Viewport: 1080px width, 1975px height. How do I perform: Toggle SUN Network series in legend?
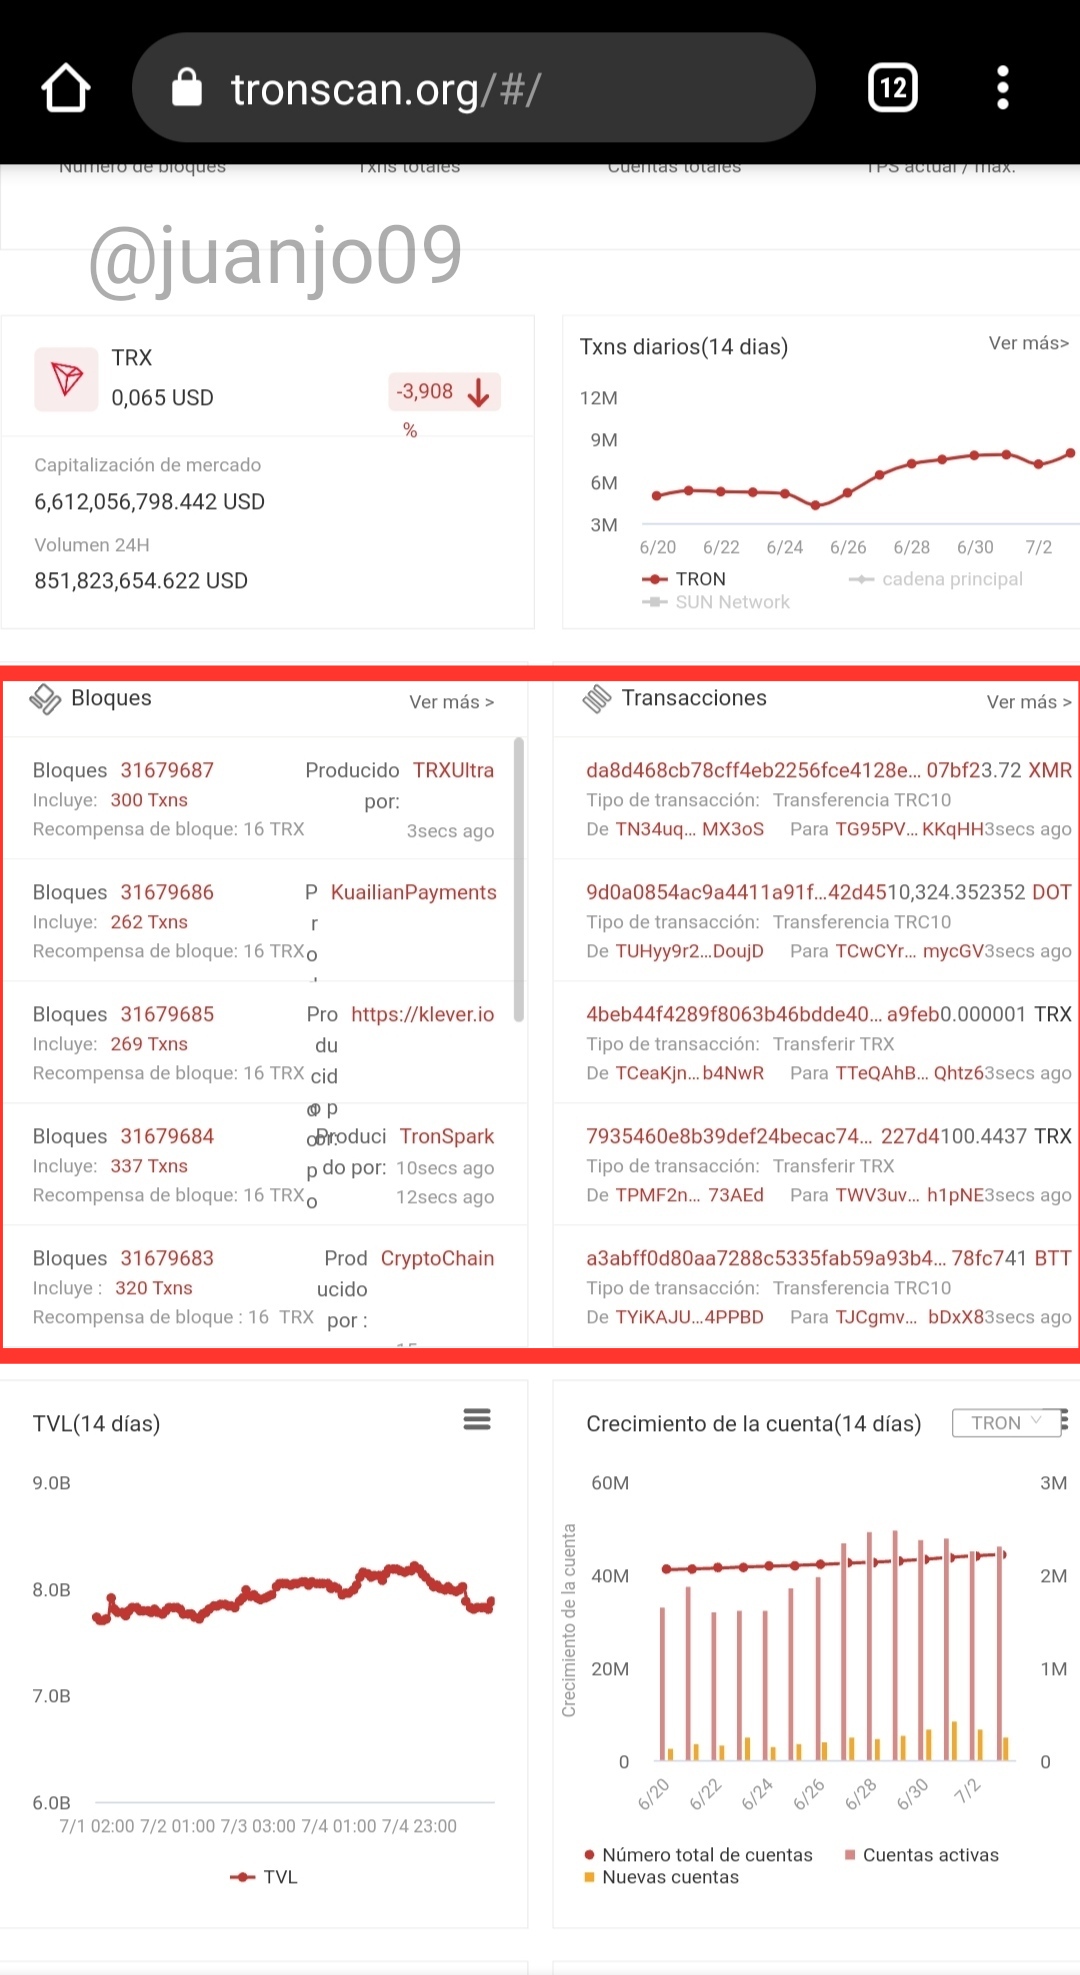pos(716,602)
